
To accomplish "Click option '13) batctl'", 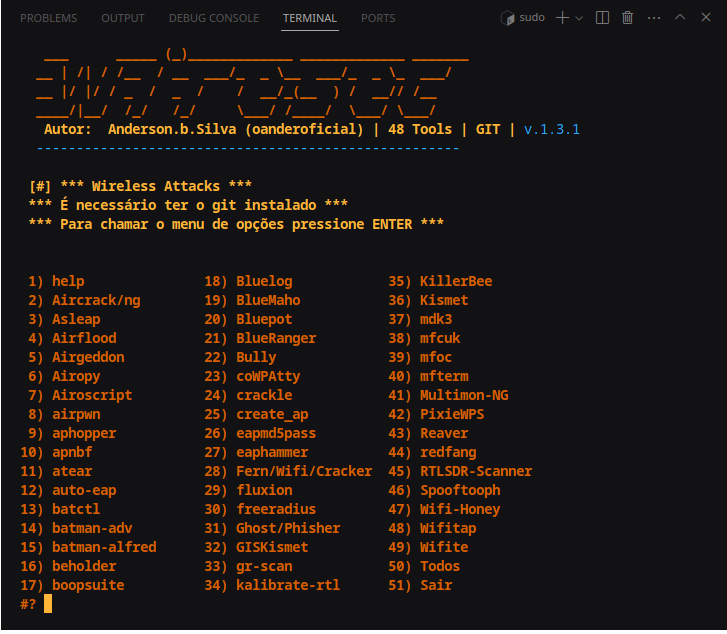I will click(60, 509).
